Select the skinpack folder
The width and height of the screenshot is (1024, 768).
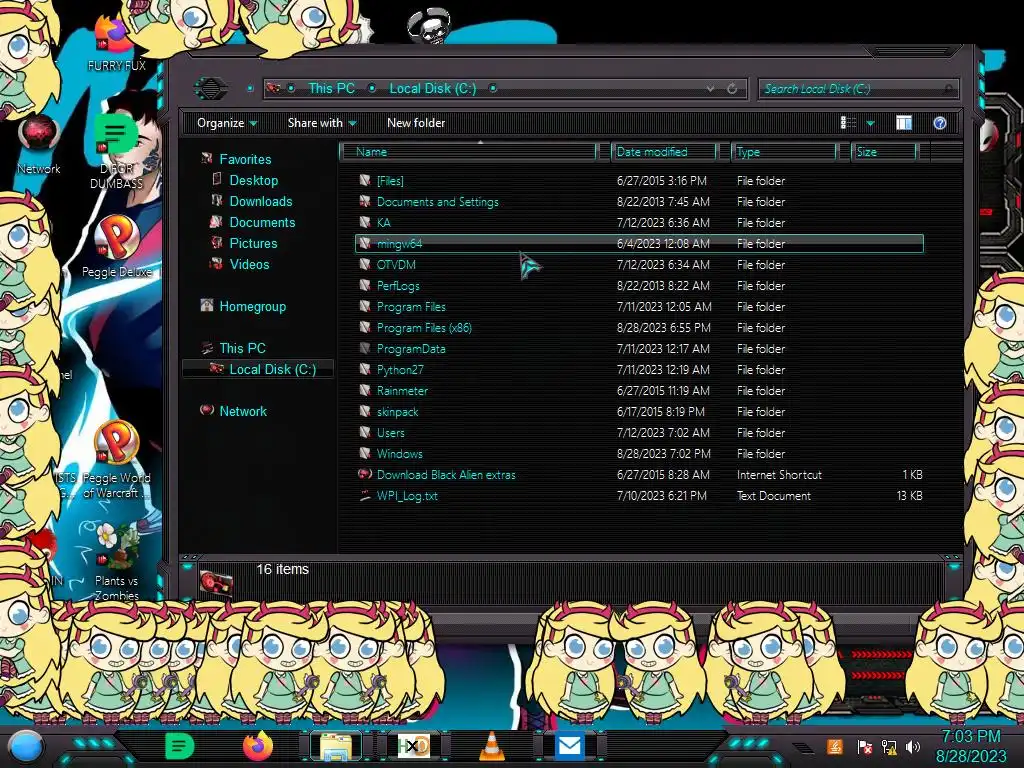397,411
